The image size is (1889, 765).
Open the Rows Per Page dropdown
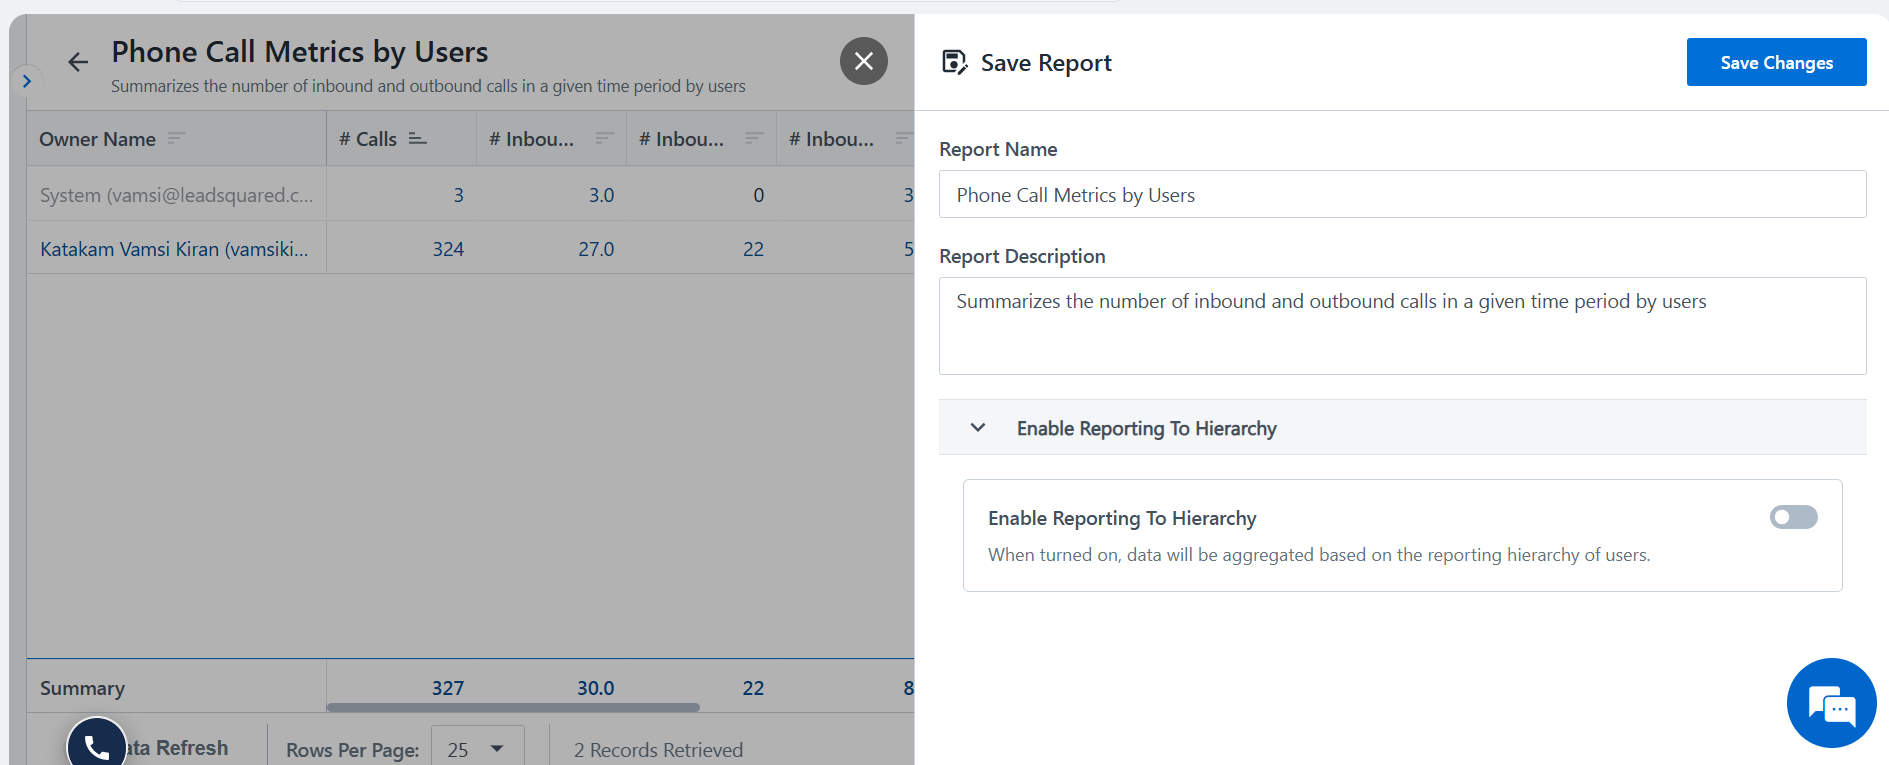477,749
